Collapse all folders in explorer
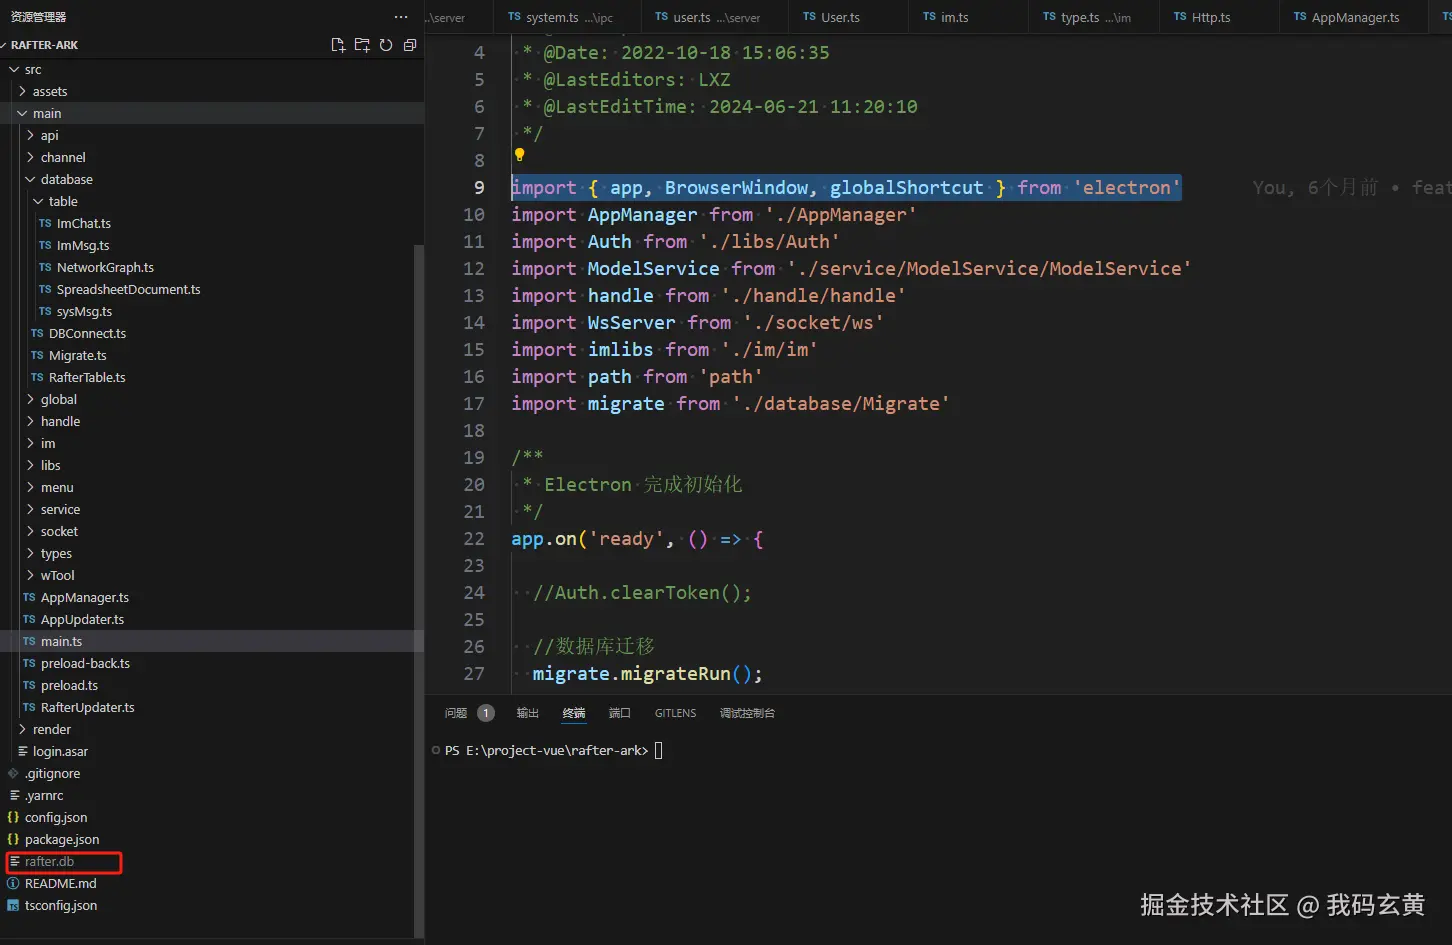Viewport: 1452px width, 945px height. [410, 45]
